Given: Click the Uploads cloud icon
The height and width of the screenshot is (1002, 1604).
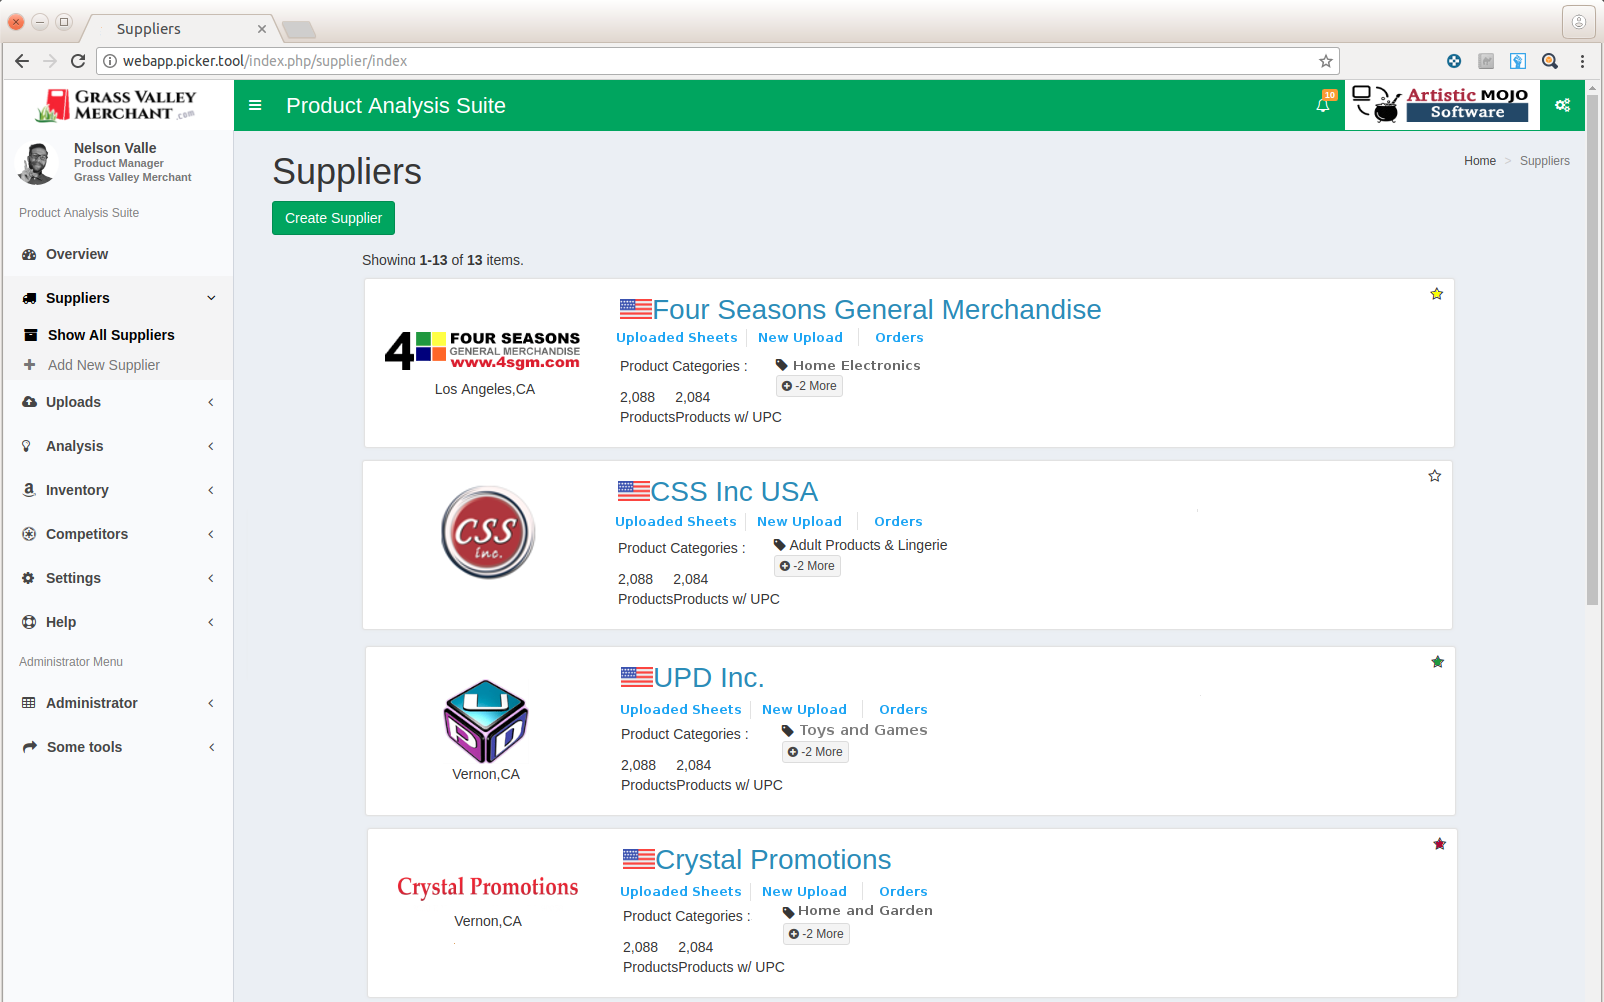Looking at the screenshot, I should point(29,402).
